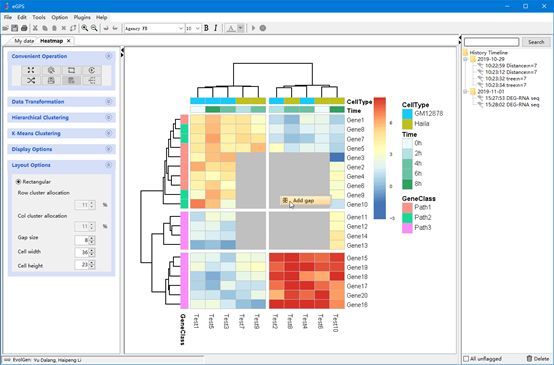Click the zoom-select icon in Convenient Operation
The height and width of the screenshot is (365, 554).
pyautogui.click(x=51, y=70)
